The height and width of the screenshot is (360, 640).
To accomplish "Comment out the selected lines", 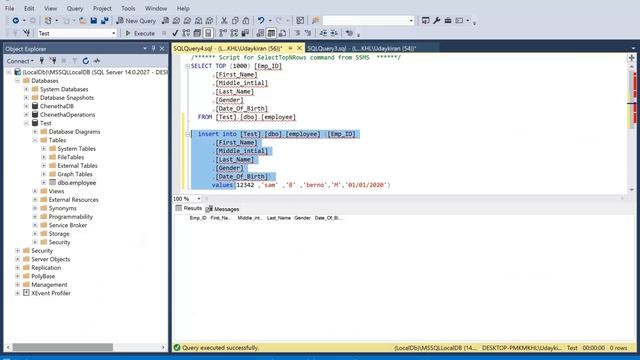I will (297, 33).
